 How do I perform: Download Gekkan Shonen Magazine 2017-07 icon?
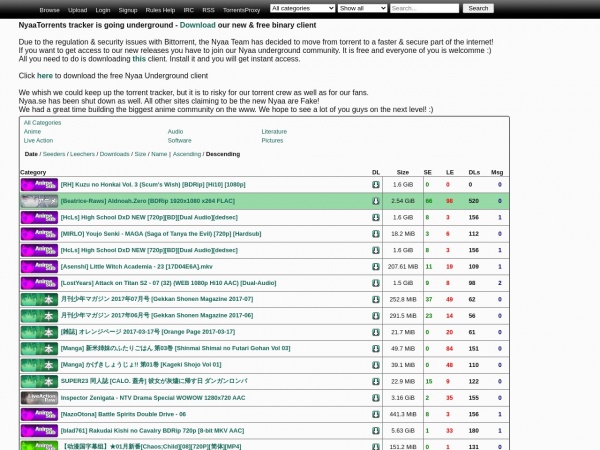[x=376, y=300]
